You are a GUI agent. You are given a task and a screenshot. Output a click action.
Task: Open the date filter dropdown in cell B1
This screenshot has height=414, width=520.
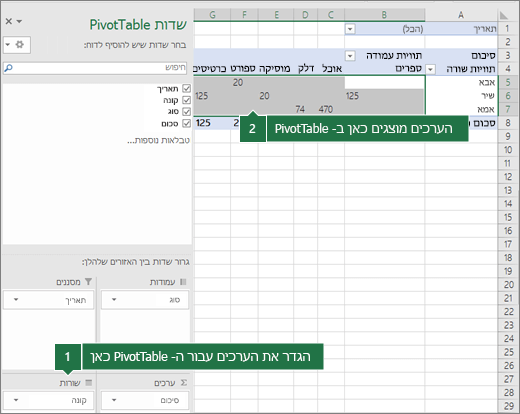click(x=350, y=29)
